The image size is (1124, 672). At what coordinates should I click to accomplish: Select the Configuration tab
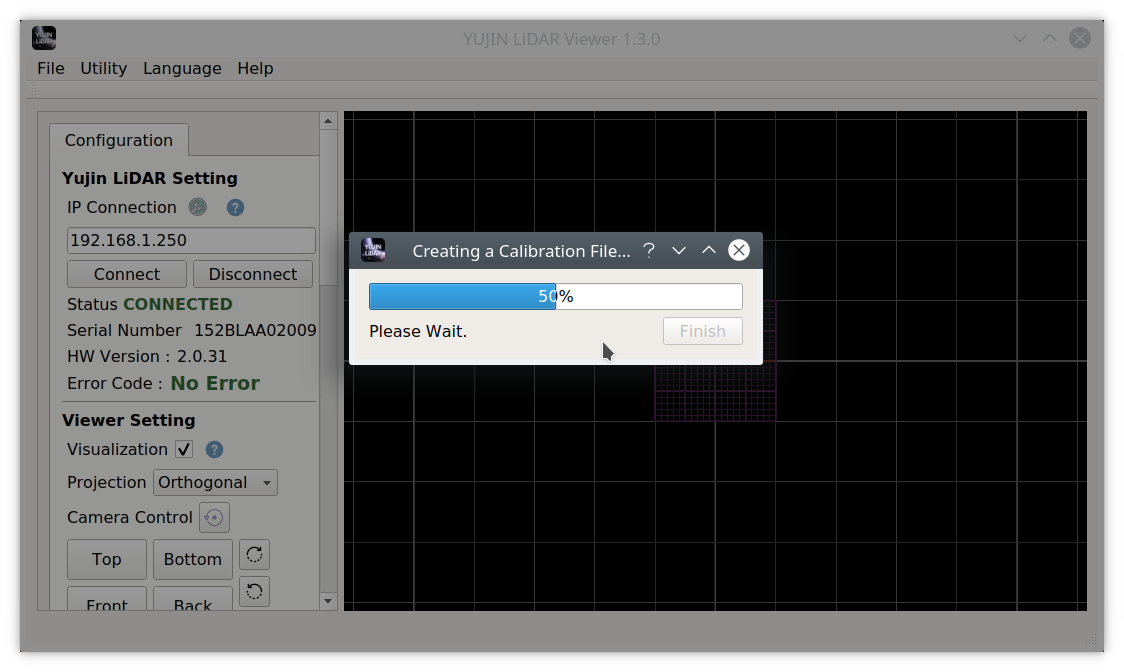(x=119, y=140)
